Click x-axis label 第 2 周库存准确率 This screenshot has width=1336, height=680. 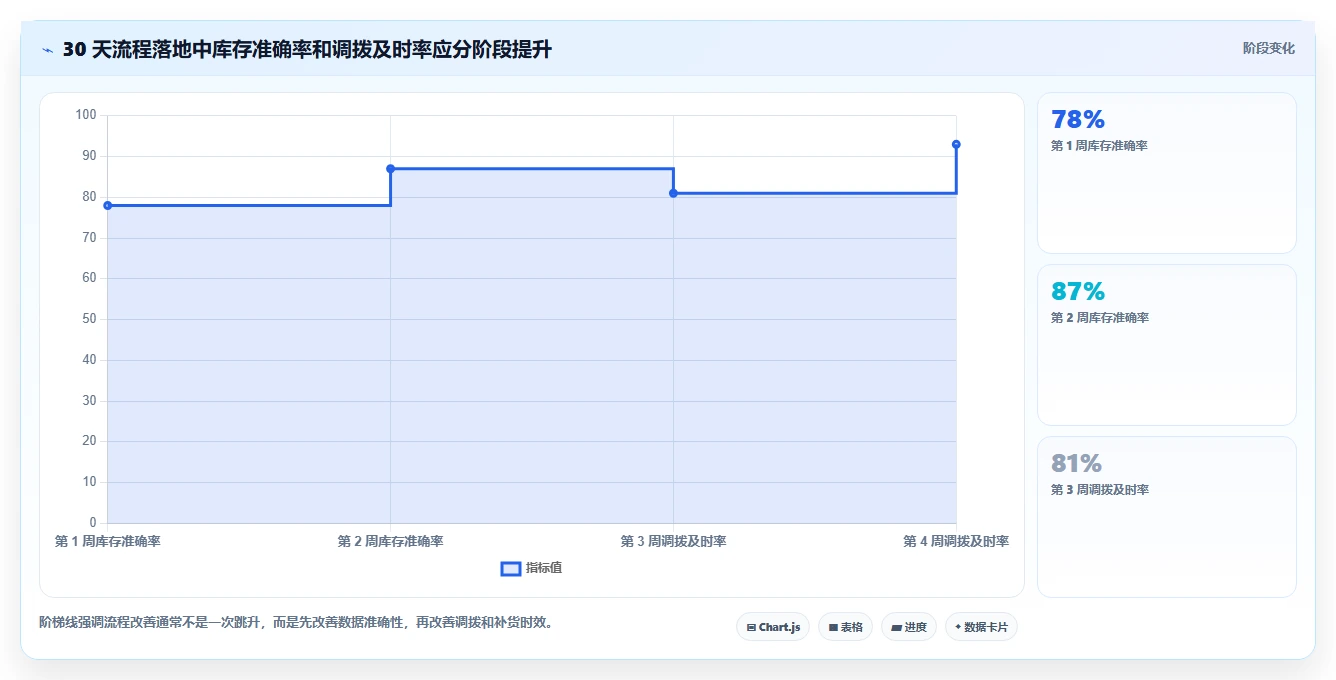[x=390, y=541]
